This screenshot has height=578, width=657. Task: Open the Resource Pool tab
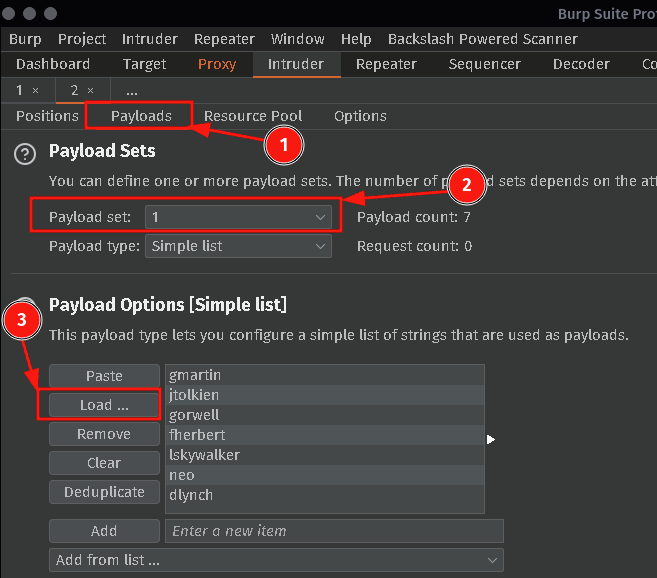(x=253, y=116)
